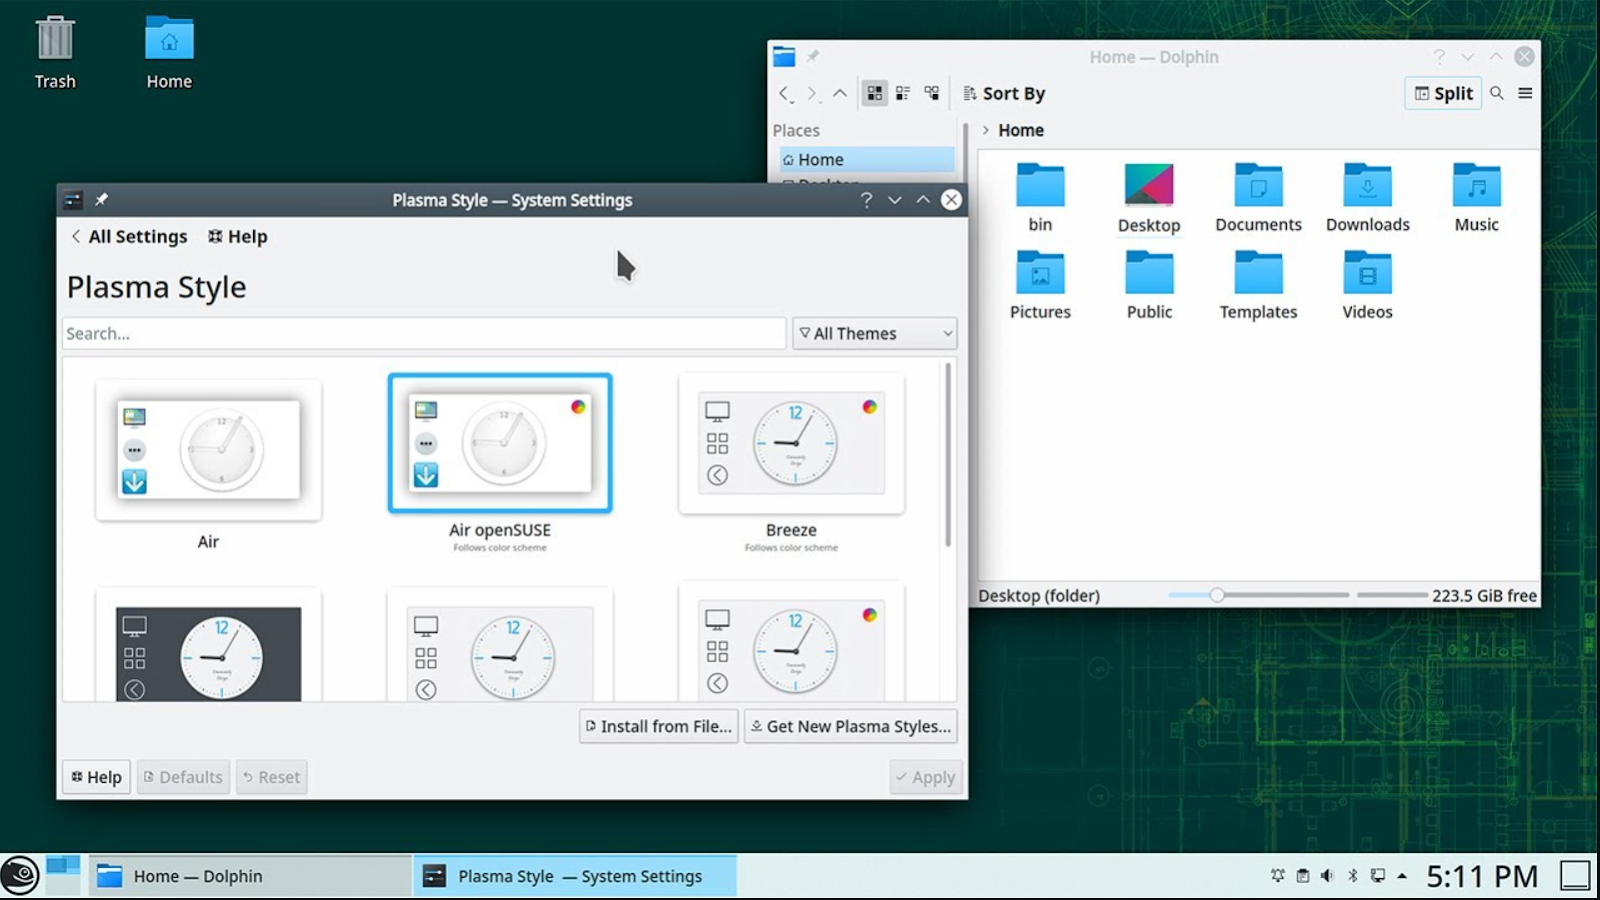The image size is (1600, 900).
Task: Click the Reset button
Action: pos(271,777)
